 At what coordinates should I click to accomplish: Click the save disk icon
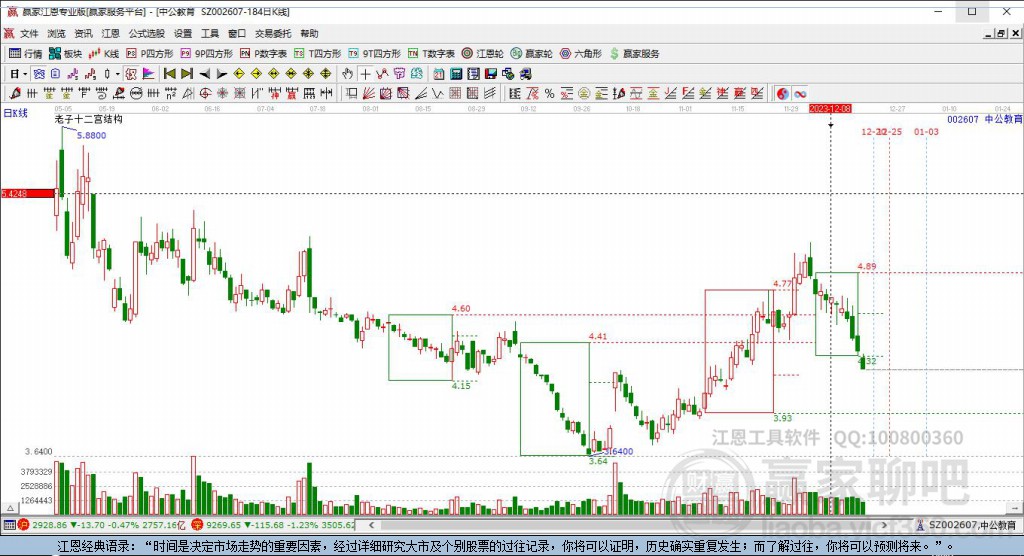click(491, 74)
